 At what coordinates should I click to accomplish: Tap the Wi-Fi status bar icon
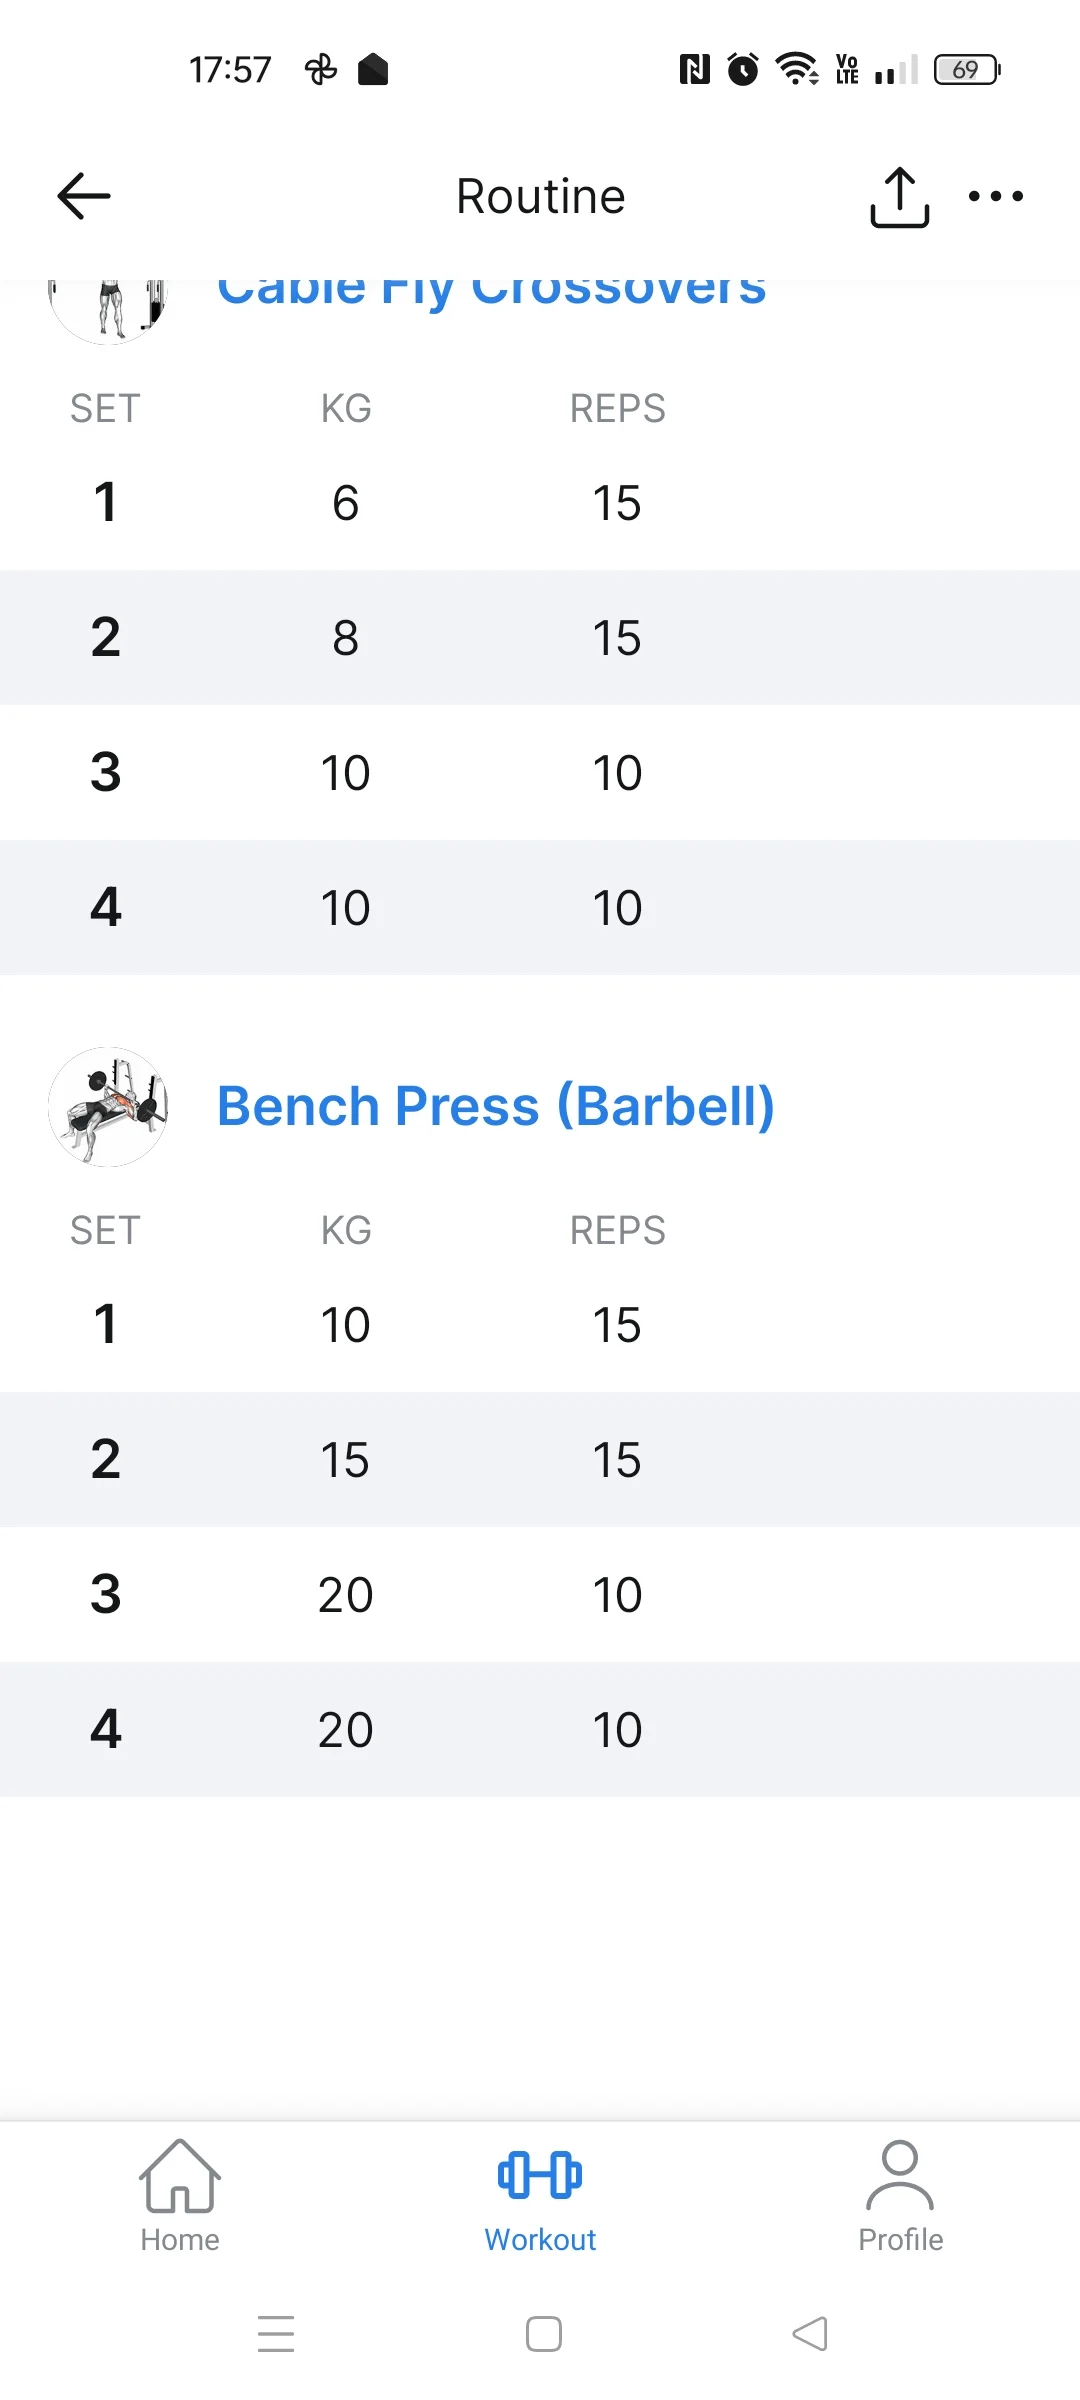point(797,69)
